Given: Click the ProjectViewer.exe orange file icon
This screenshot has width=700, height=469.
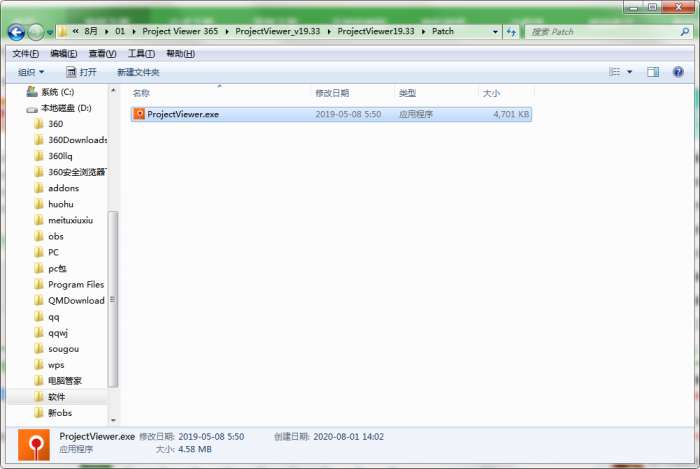Looking at the screenshot, I should tap(139, 114).
